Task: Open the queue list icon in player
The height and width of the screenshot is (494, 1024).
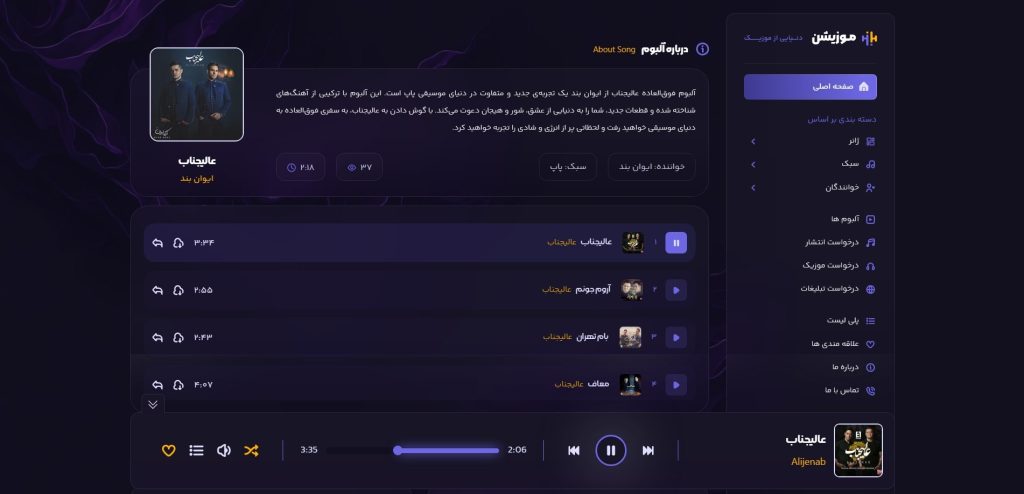Action: pyautogui.click(x=196, y=450)
